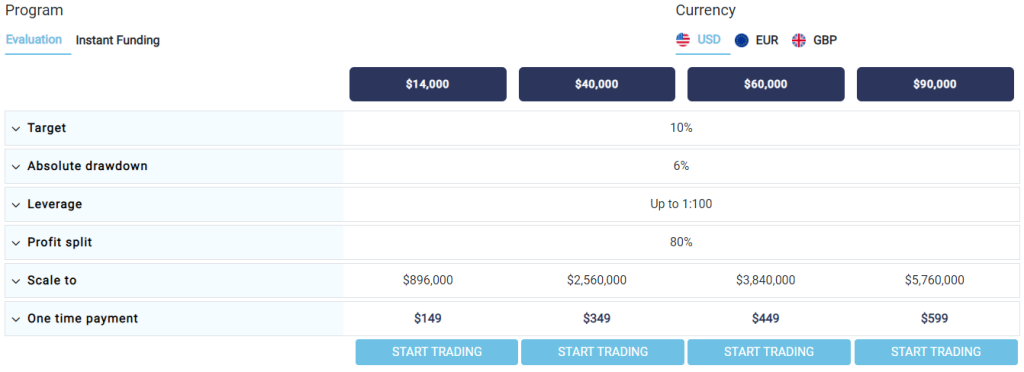Choose GBP as the currency
Image resolution: width=1024 pixels, height=372 pixels.
pyautogui.click(x=825, y=40)
